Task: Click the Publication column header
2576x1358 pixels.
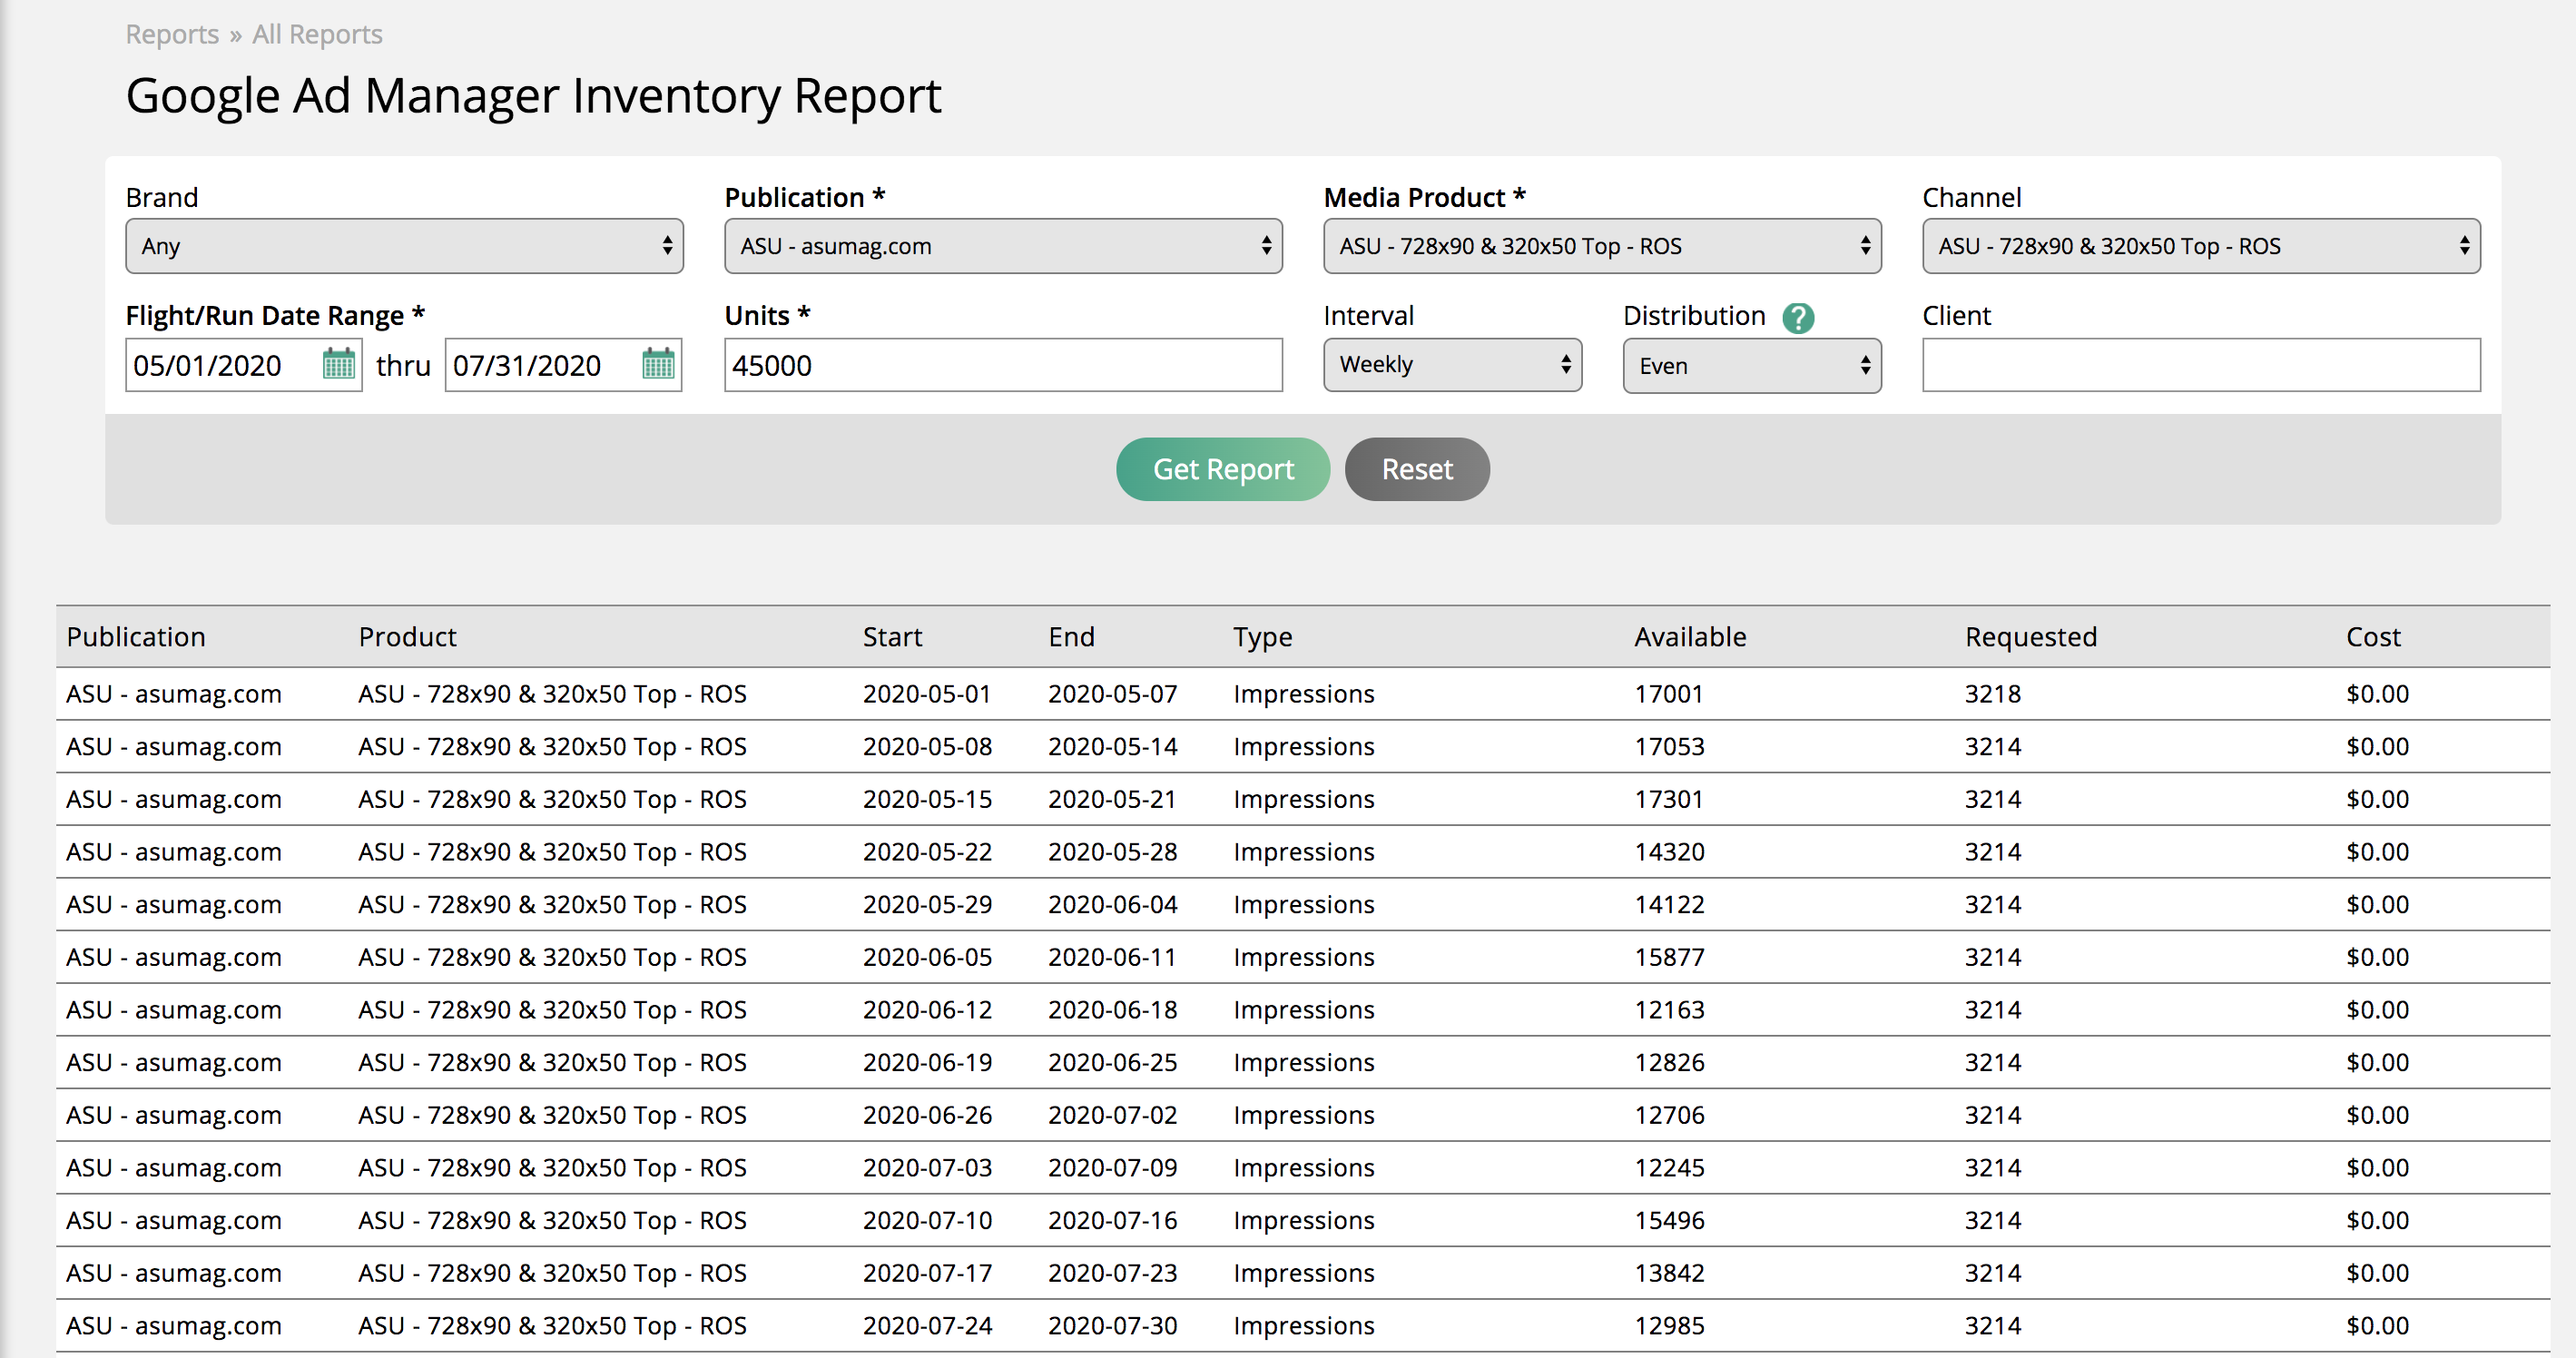Action: 136,637
